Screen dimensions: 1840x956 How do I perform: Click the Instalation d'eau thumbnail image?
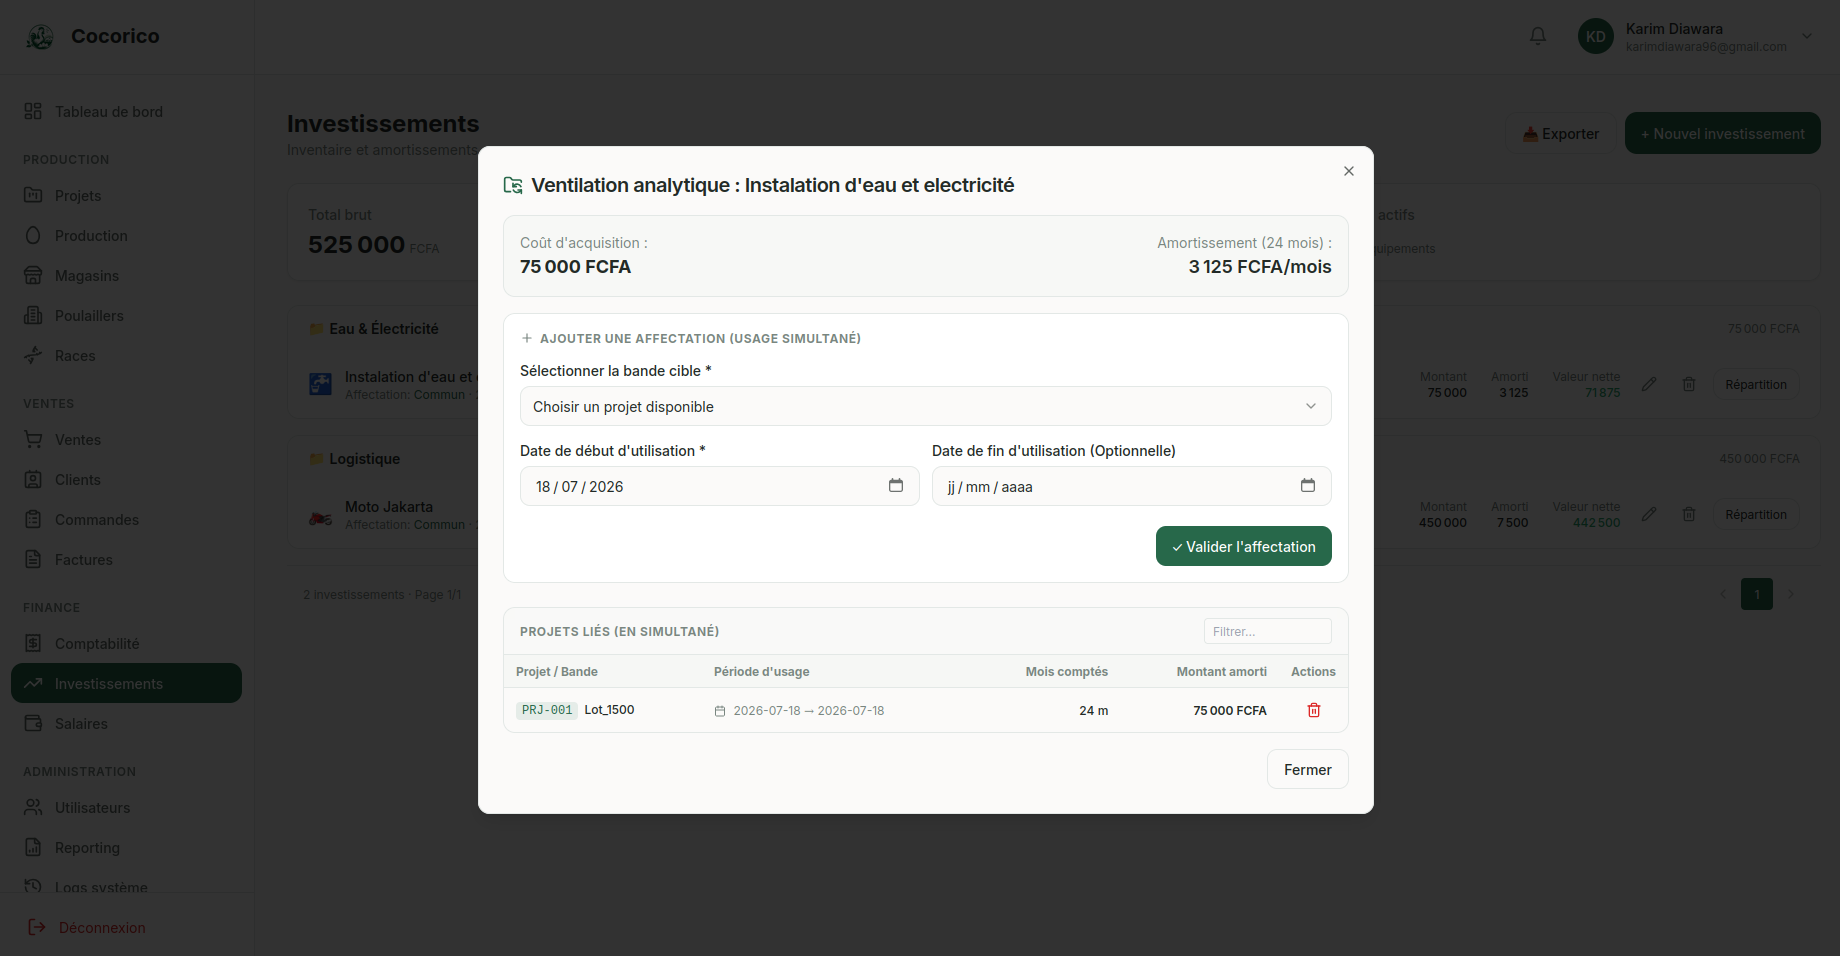[321, 384]
